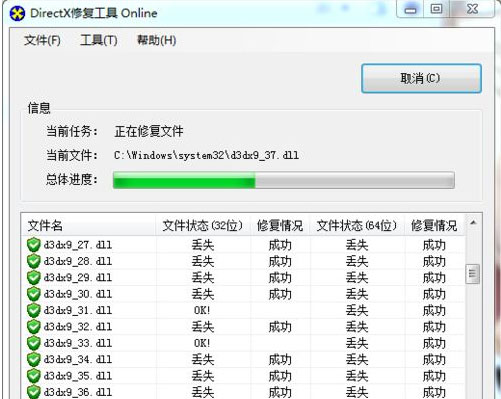Viewport: 501px width, 399px height.
Task: Click the shield icon beside d3dx9_34.dll
Action: [34, 359]
